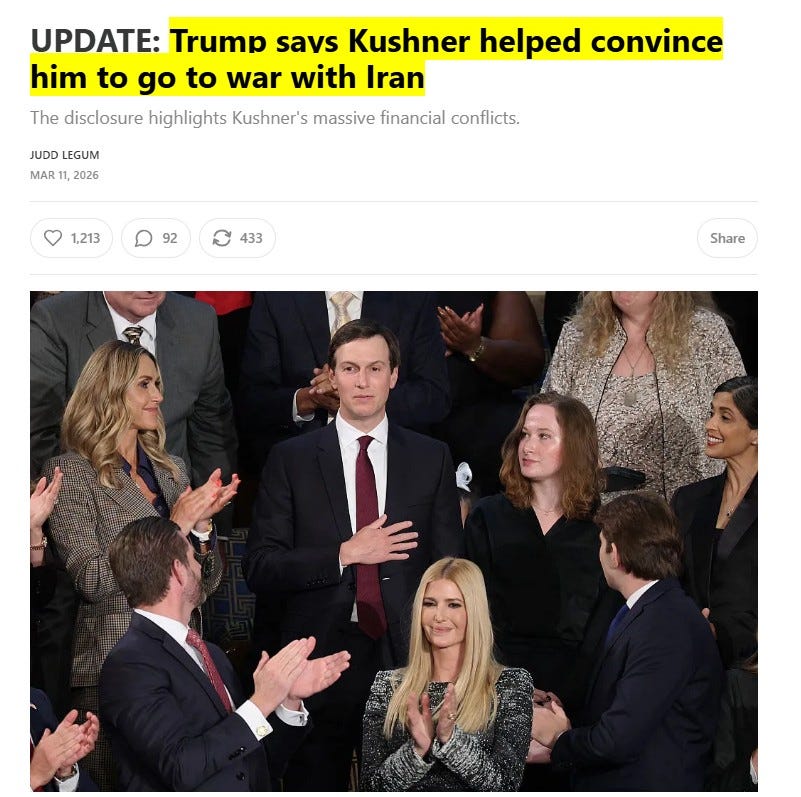Click the 1,213 likes count
The width and height of the screenshot is (801, 797).
[x=85, y=239]
